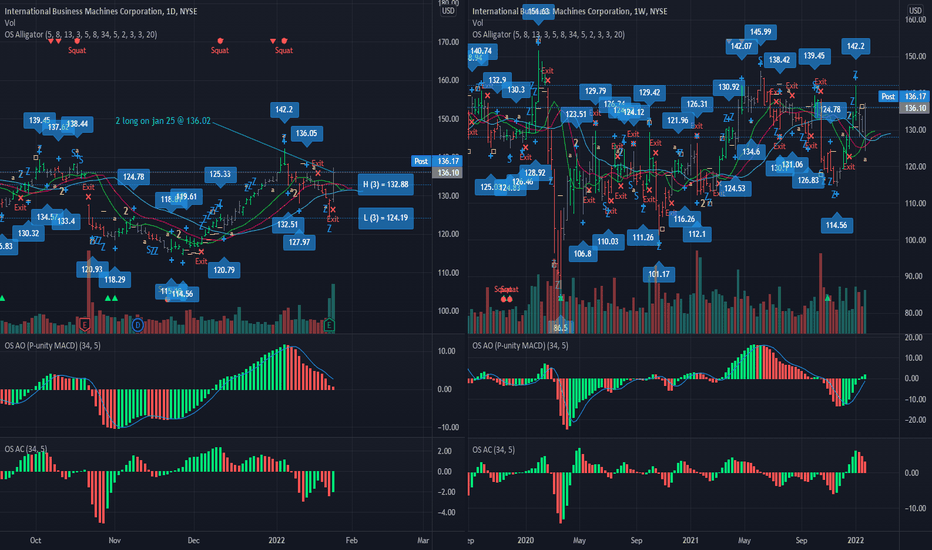Click the Post 136.17 price tag on weekly chart

pyautogui.click(x=905, y=96)
